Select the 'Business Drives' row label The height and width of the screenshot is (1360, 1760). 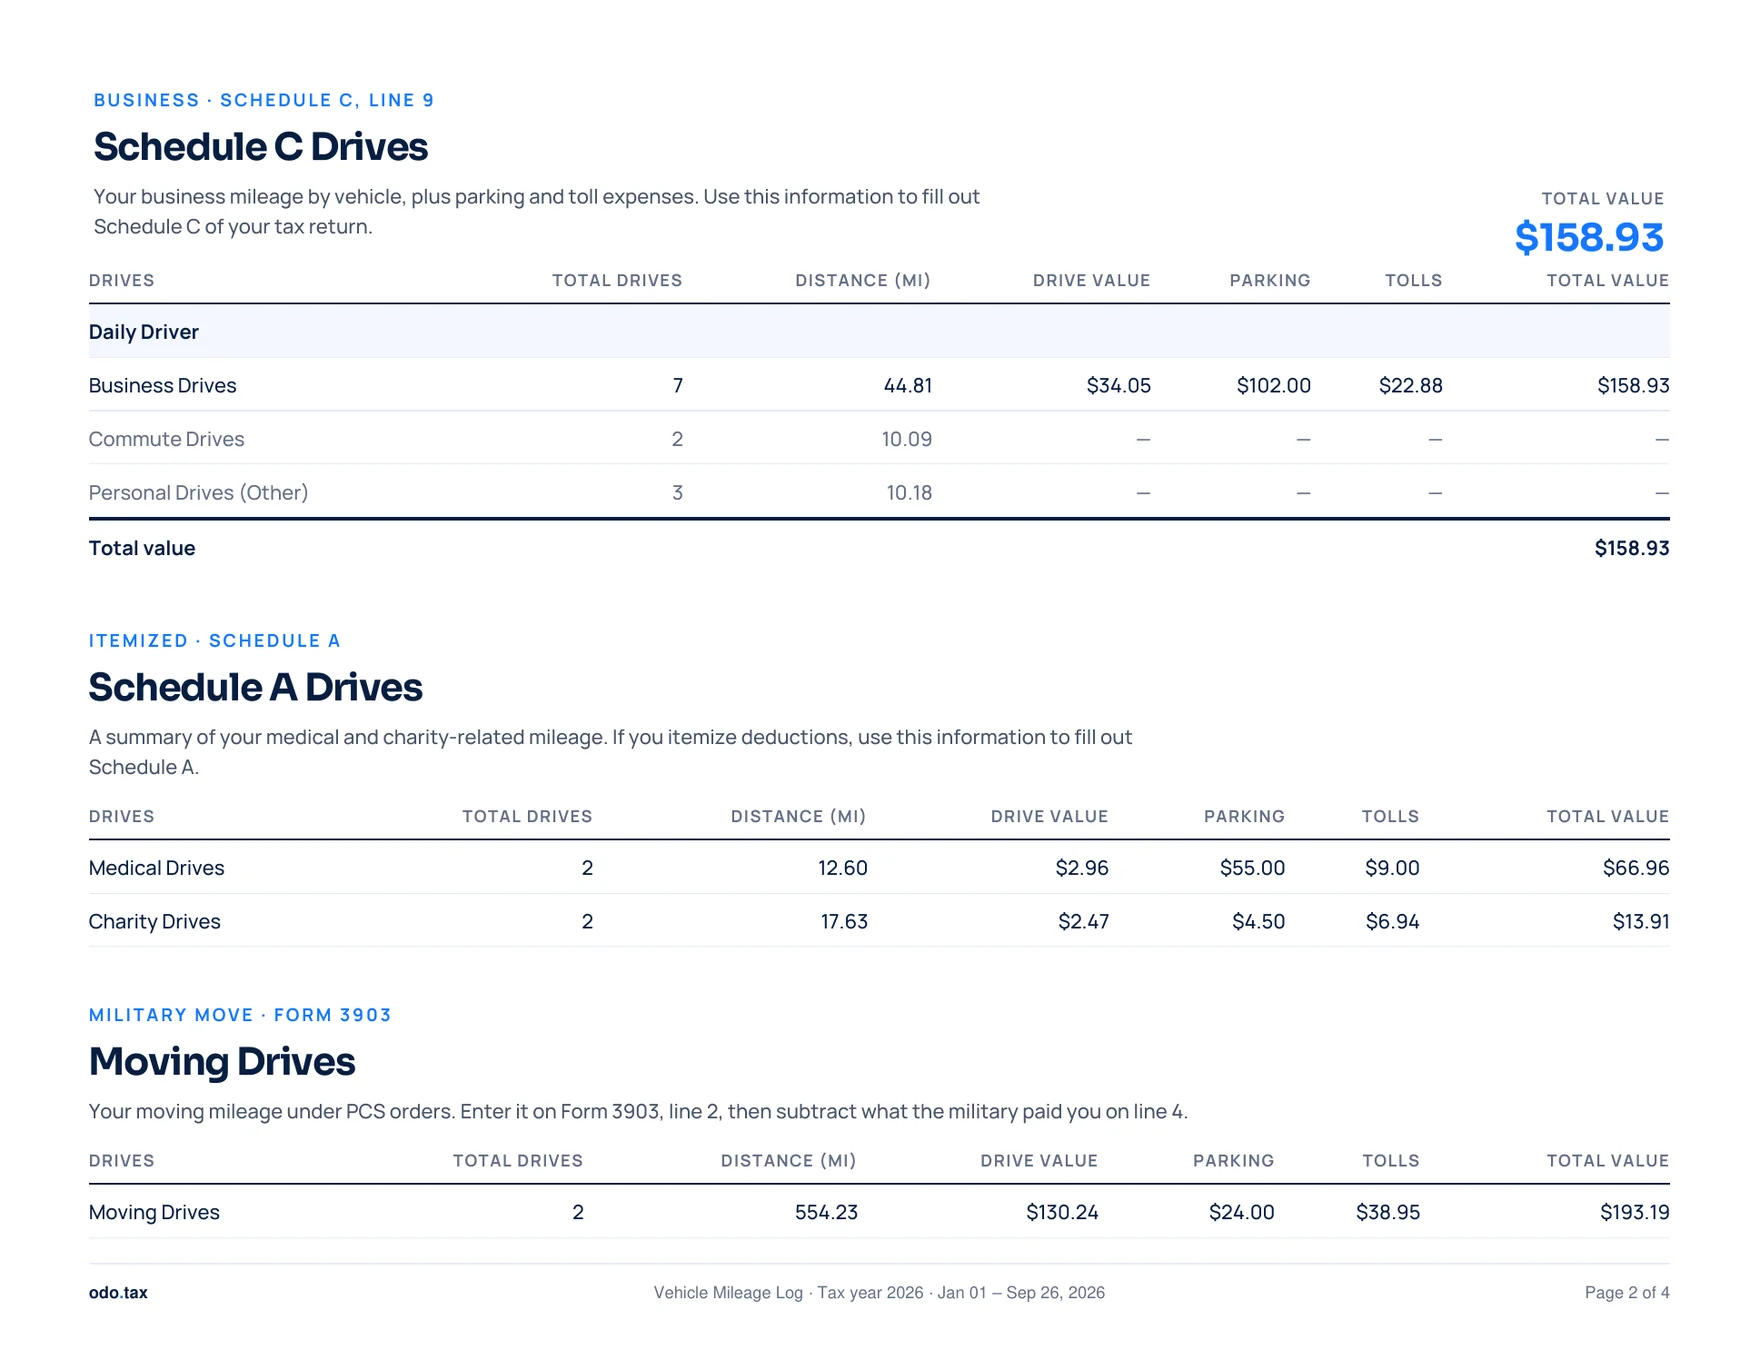162,386
